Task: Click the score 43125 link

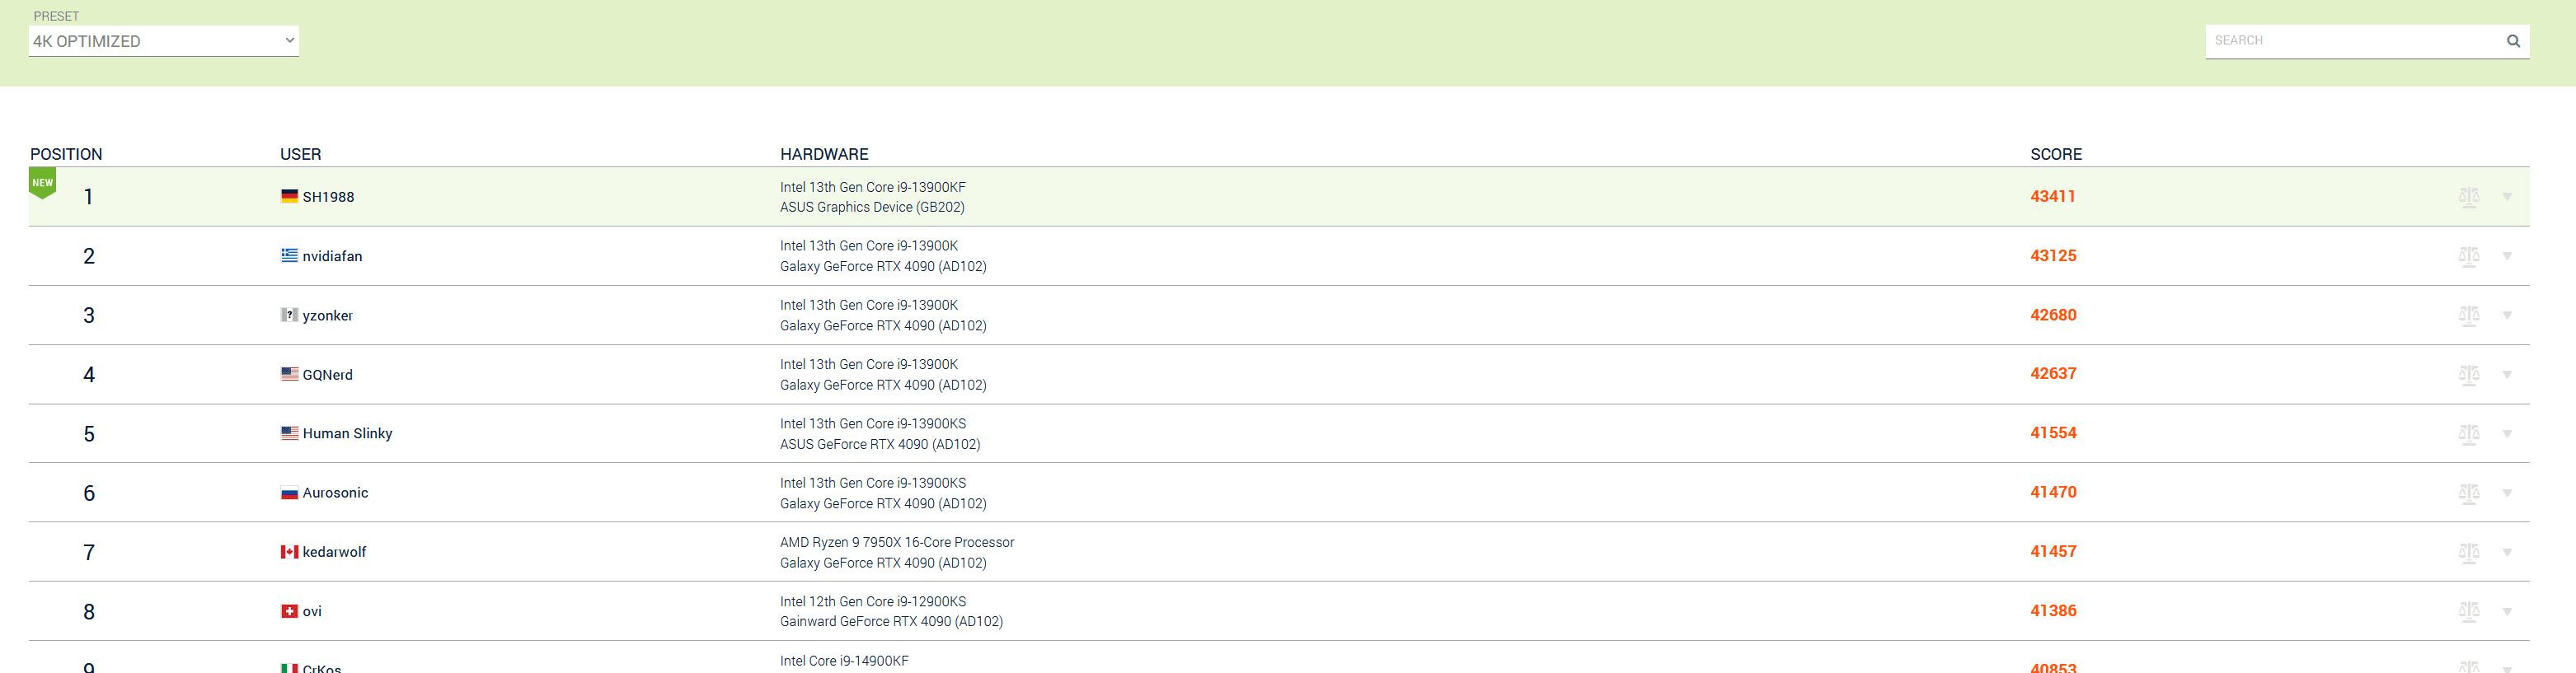Action: pyautogui.click(x=2053, y=256)
